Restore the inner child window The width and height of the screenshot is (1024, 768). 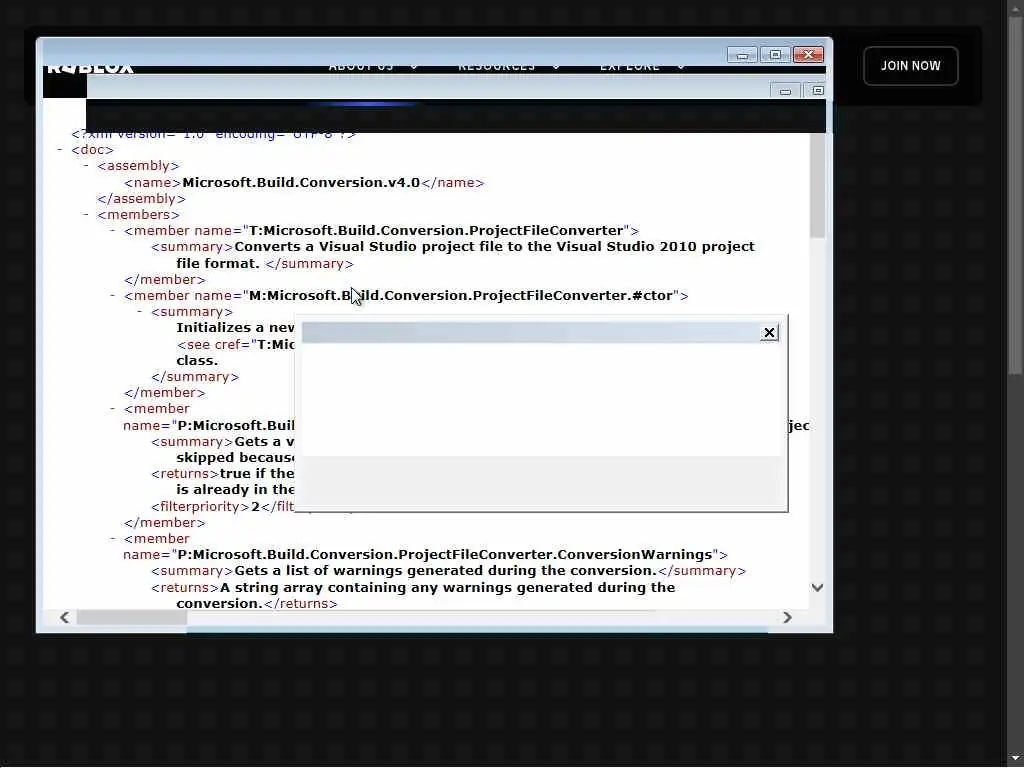pyautogui.click(x=816, y=91)
